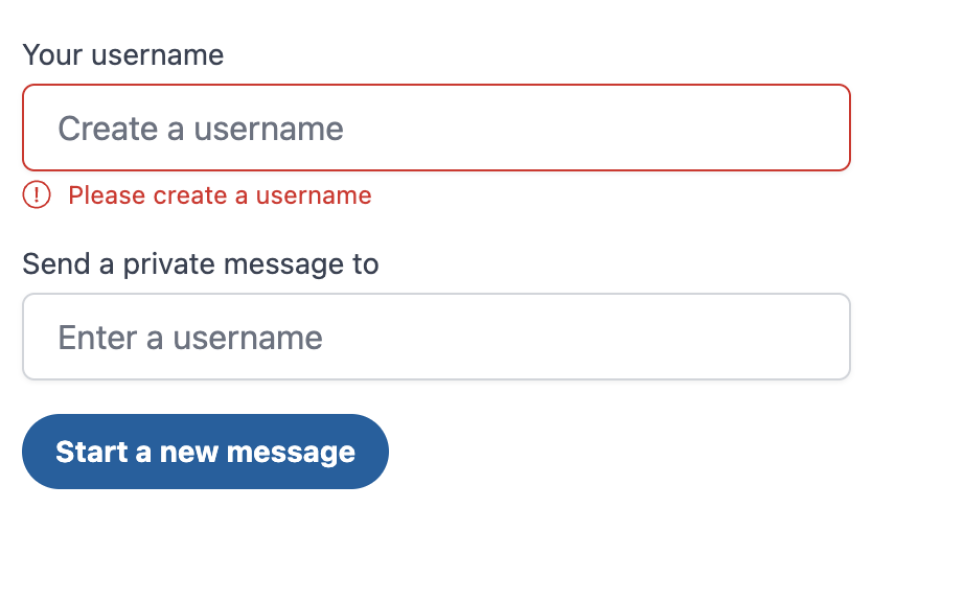
Task: Click the Send a private message to label
Action: [x=200, y=264]
